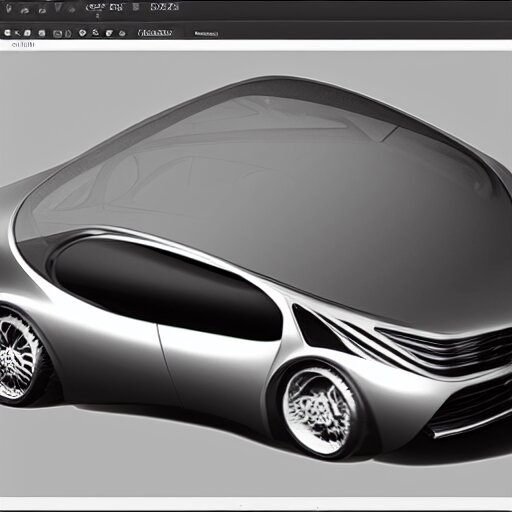Click the cloud-shaped icon ending the lower icon group
The height and width of the screenshot is (512, 512).
click(122, 33)
